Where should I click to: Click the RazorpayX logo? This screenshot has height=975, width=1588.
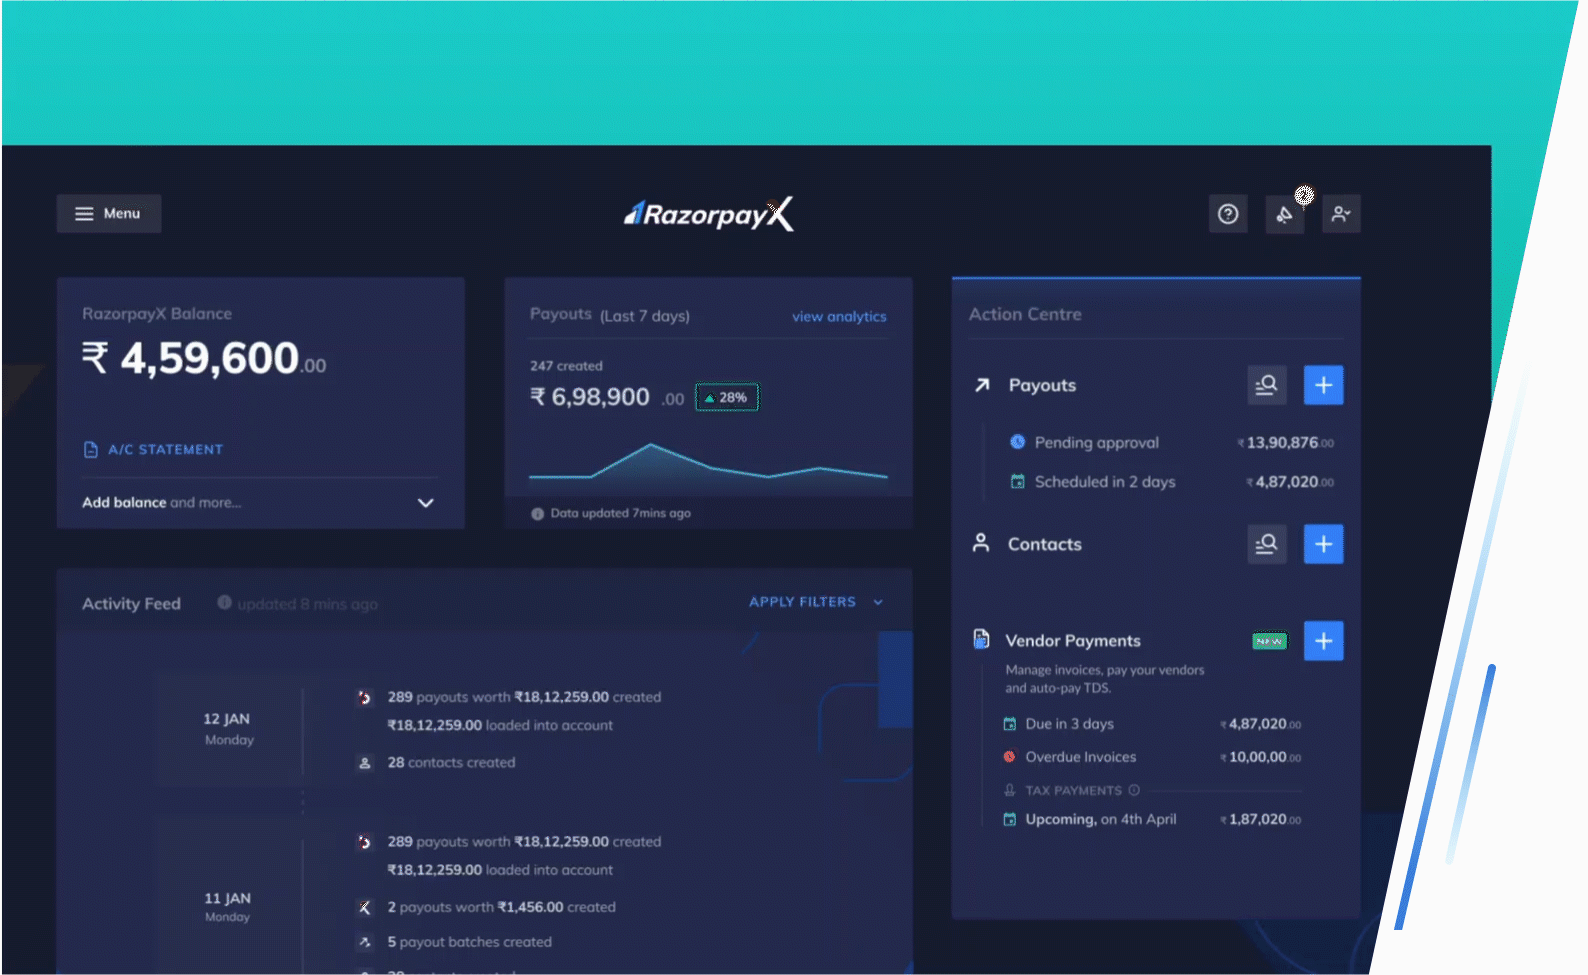pos(709,214)
